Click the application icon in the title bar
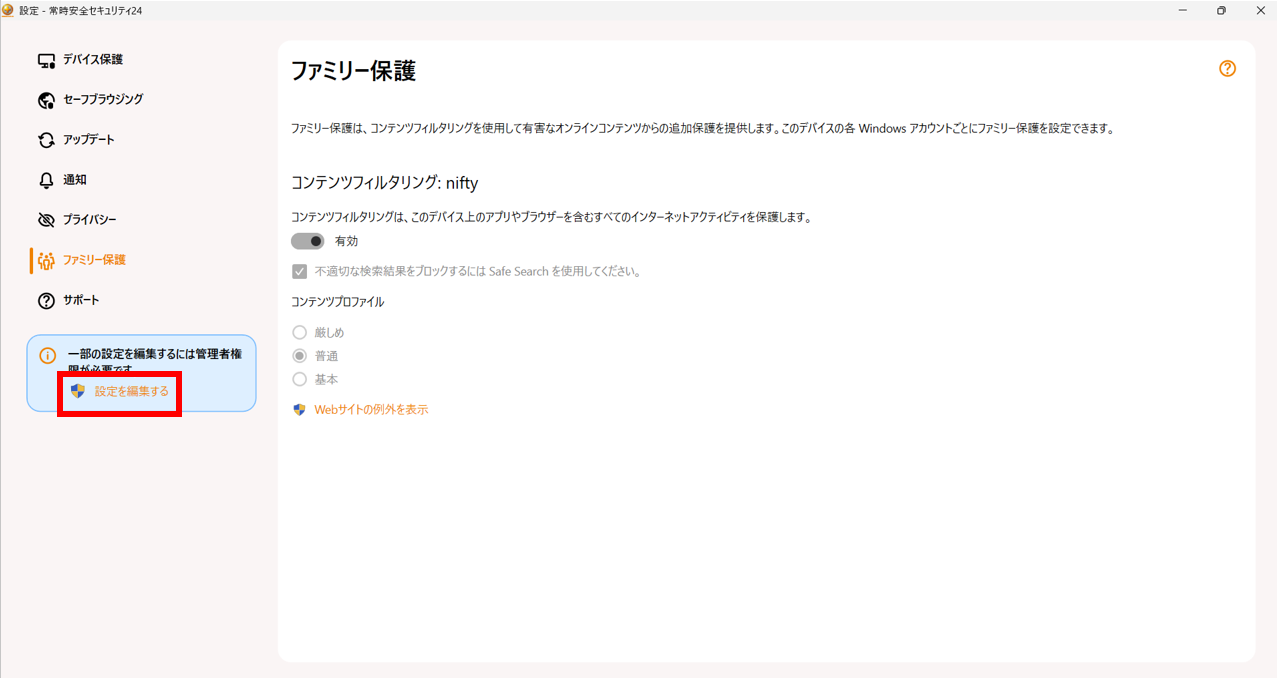This screenshot has height=678, width=1277. click(x=10, y=10)
